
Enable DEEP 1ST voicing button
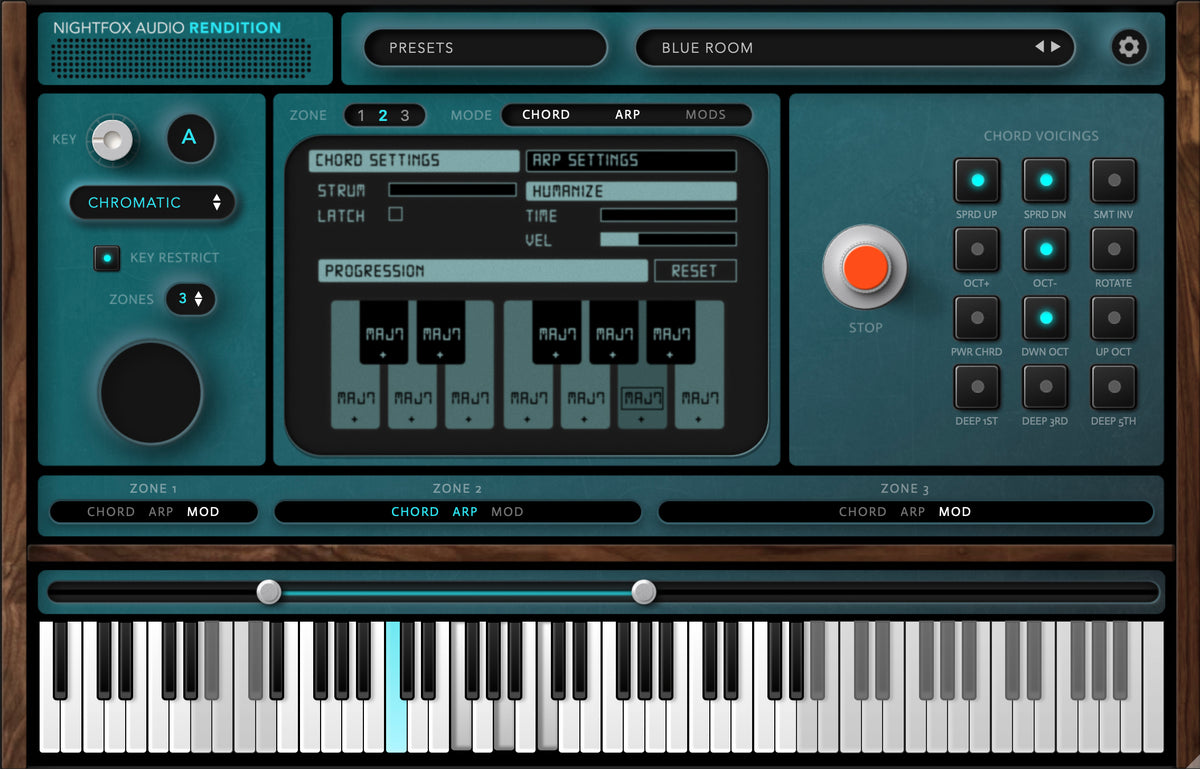click(x=977, y=387)
